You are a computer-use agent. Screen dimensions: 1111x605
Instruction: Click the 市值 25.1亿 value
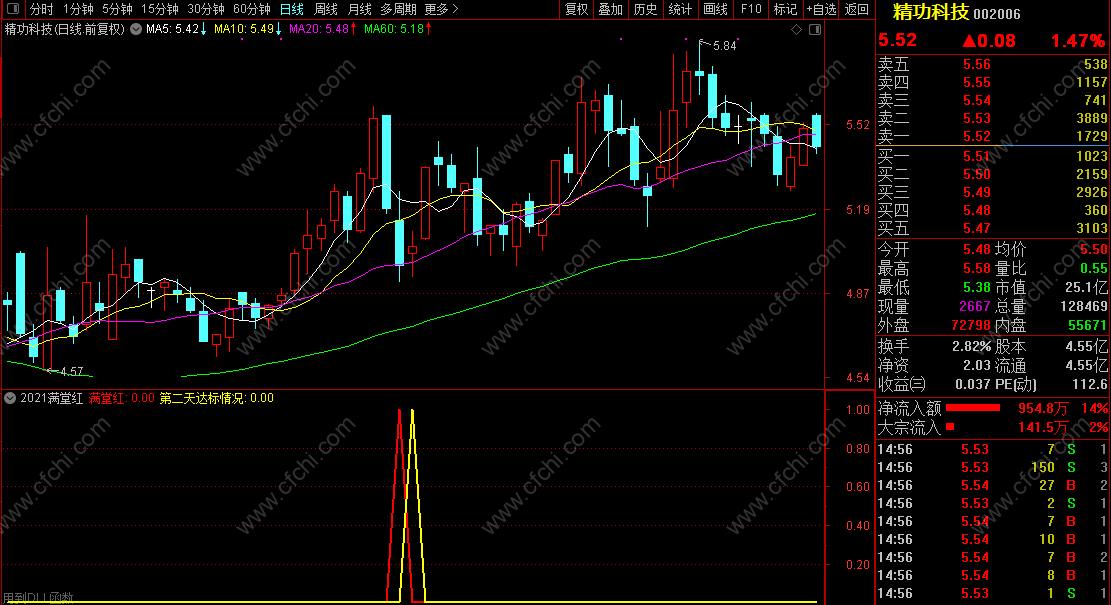coord(1086,288)
